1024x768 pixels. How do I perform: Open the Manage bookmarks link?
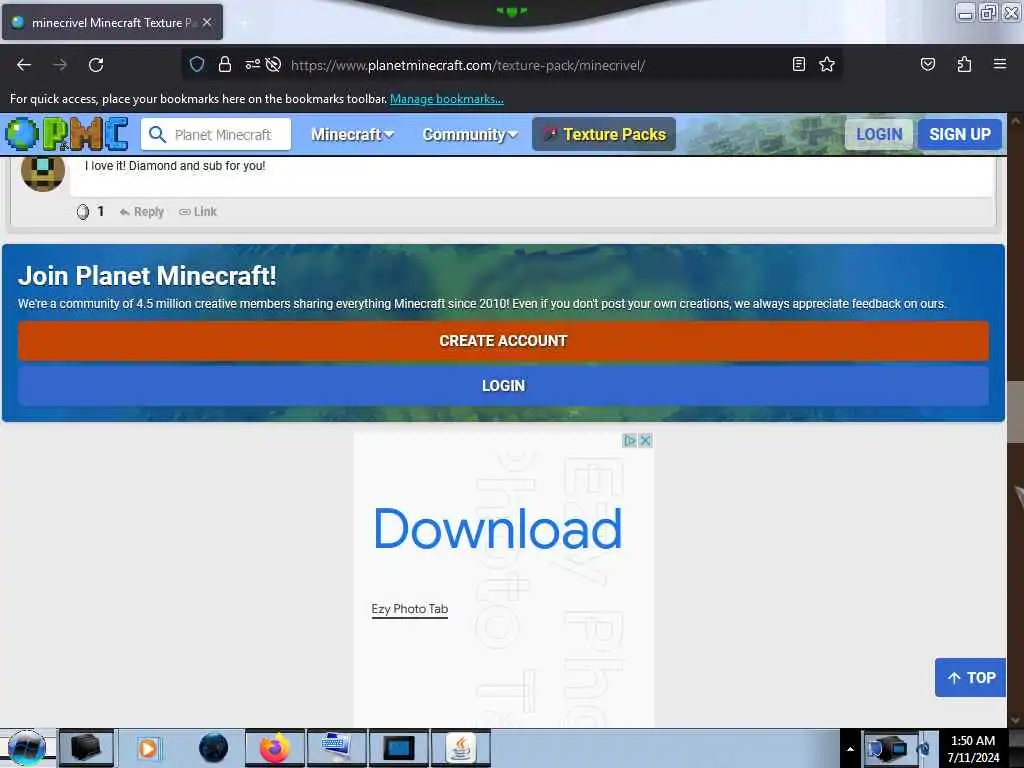coord(447,99)
